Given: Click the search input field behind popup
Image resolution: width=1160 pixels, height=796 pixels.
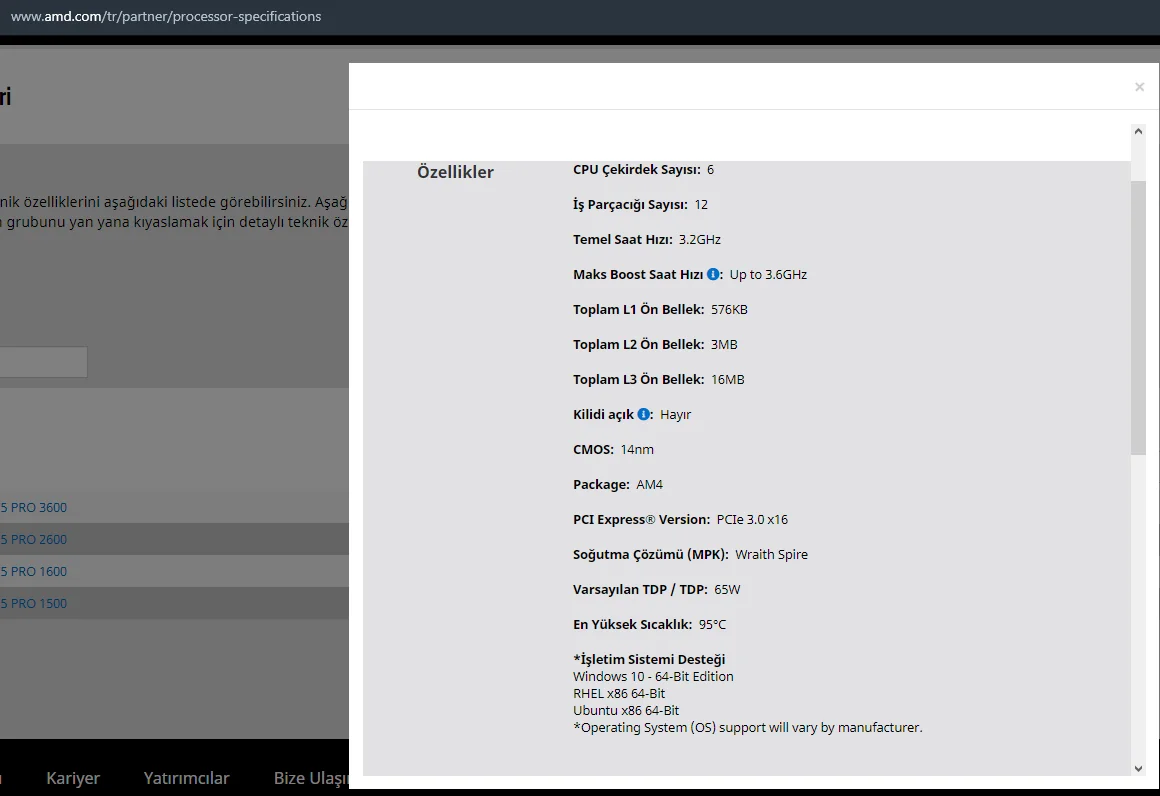Looking at the screenshot, I should click(x=43, y=362).
